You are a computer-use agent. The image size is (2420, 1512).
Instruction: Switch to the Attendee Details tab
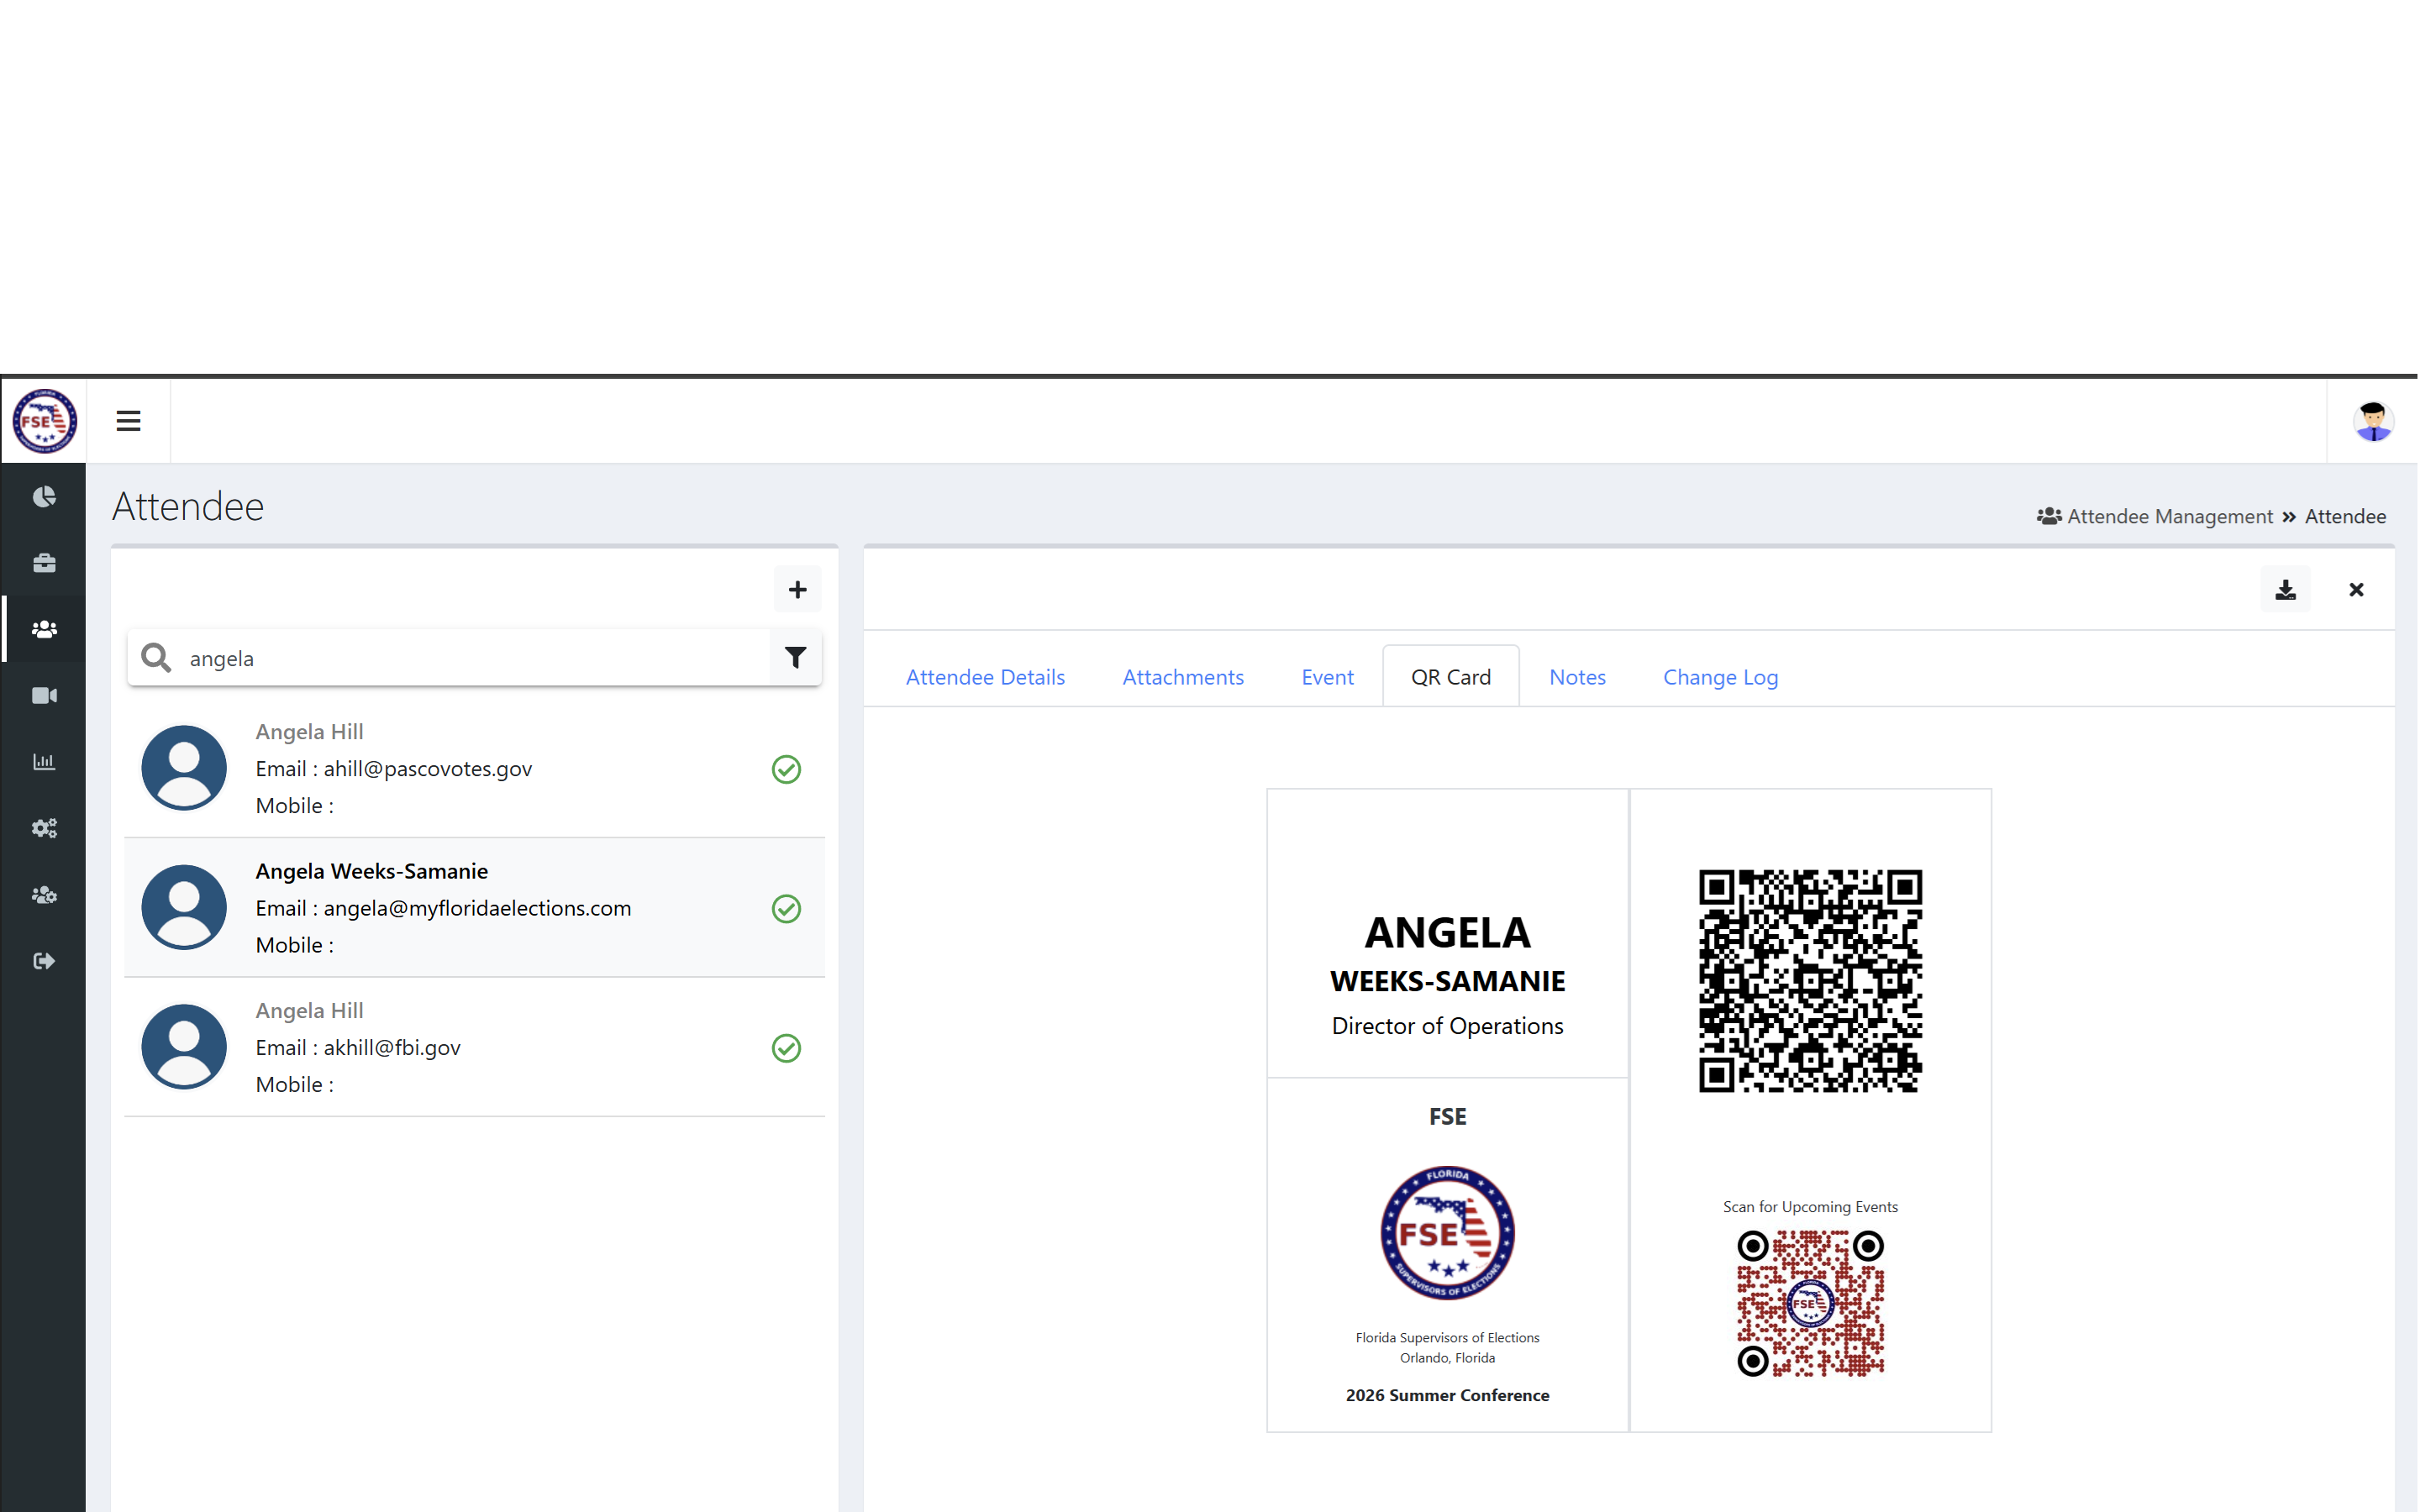[986, 677]
